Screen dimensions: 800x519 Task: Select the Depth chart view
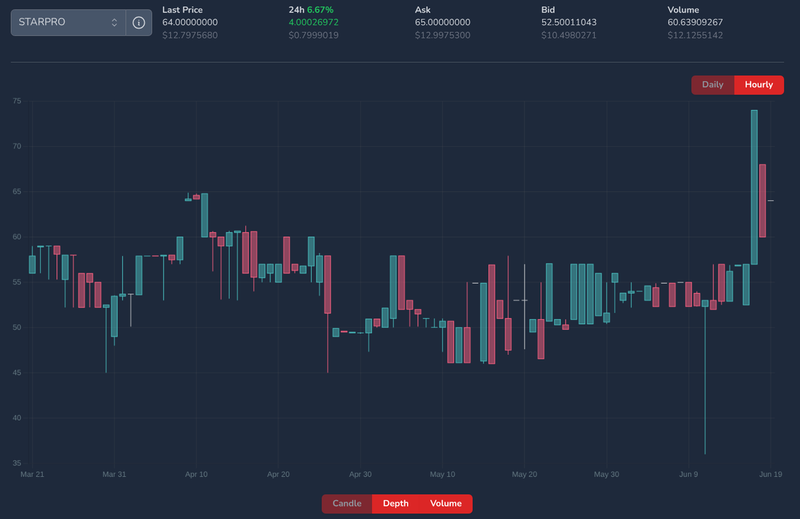click(x=396, y=504)
